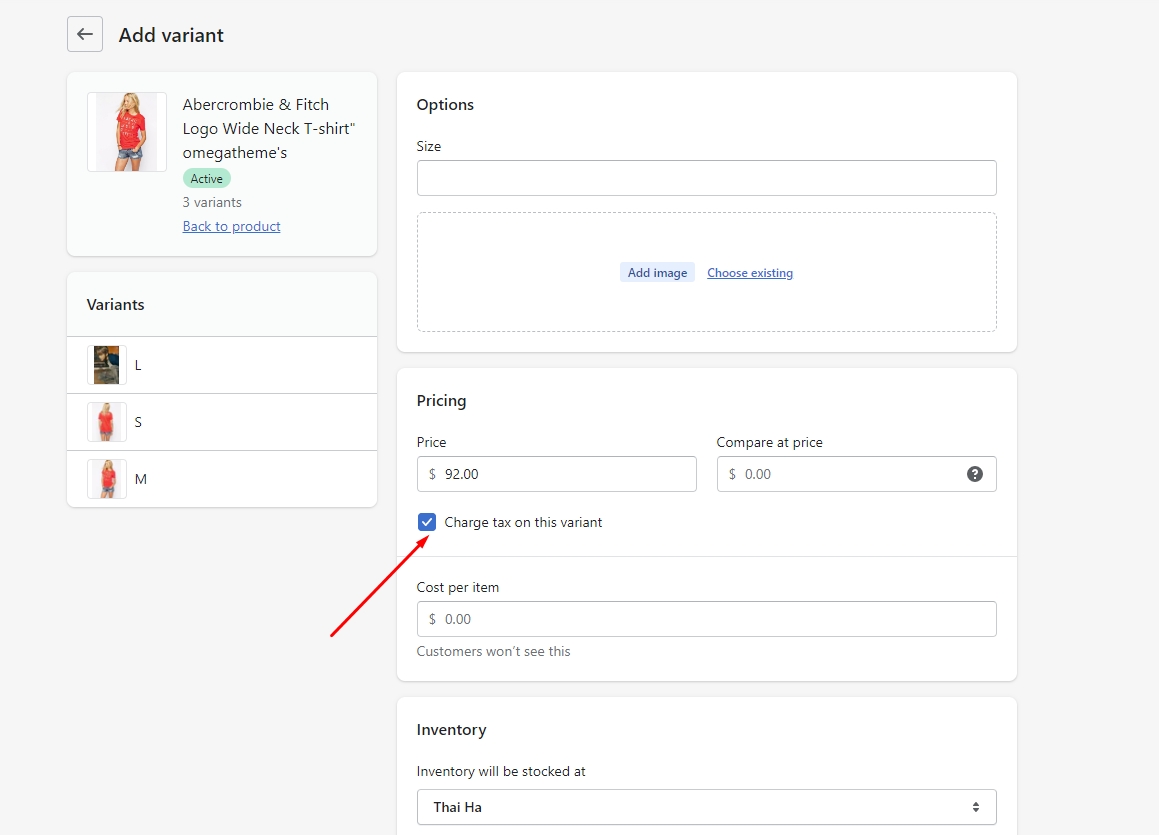Open the L variant row
The height and width of the screenshot is (835, 1159).
click(250, 365)
